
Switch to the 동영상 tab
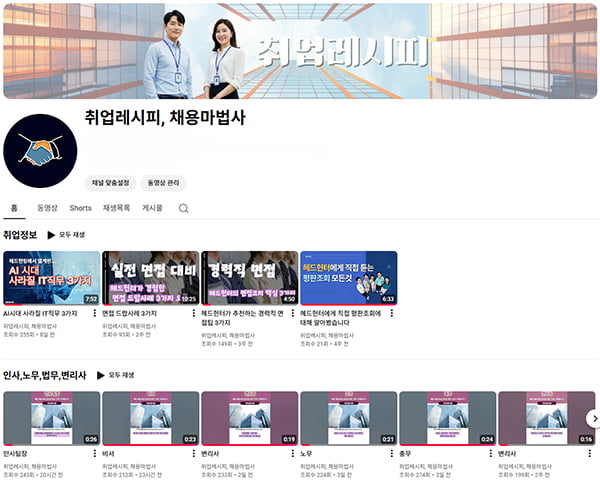click(47, 208)
